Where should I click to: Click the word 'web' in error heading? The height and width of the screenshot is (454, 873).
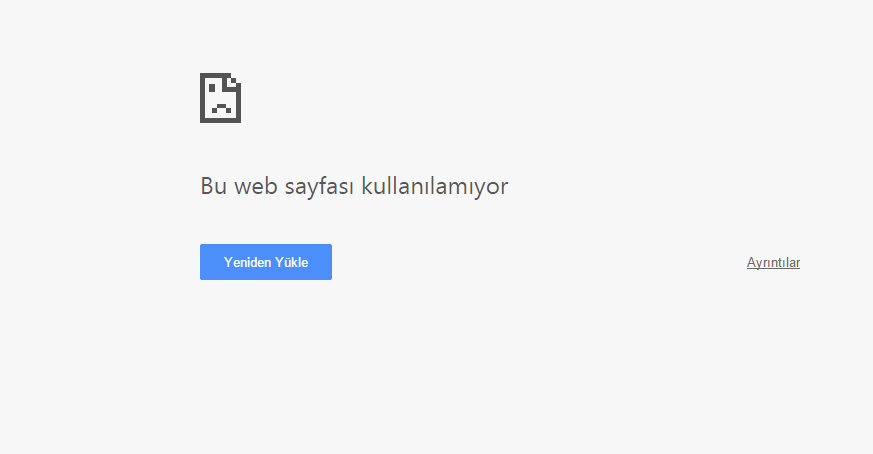[x=256, y=185]
